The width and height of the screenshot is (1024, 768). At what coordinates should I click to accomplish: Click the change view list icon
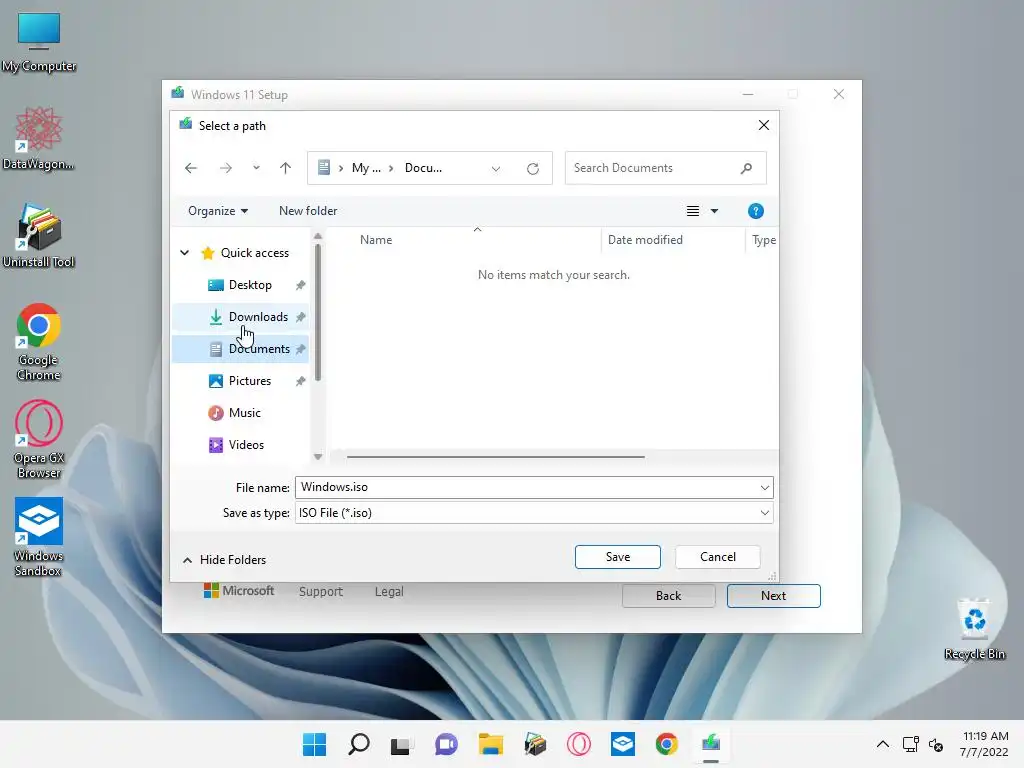pyautogui.click(x=693, y=211)
